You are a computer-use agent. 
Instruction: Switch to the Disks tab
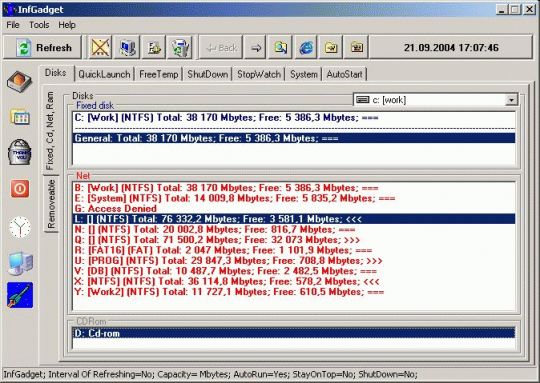(55, 73)
